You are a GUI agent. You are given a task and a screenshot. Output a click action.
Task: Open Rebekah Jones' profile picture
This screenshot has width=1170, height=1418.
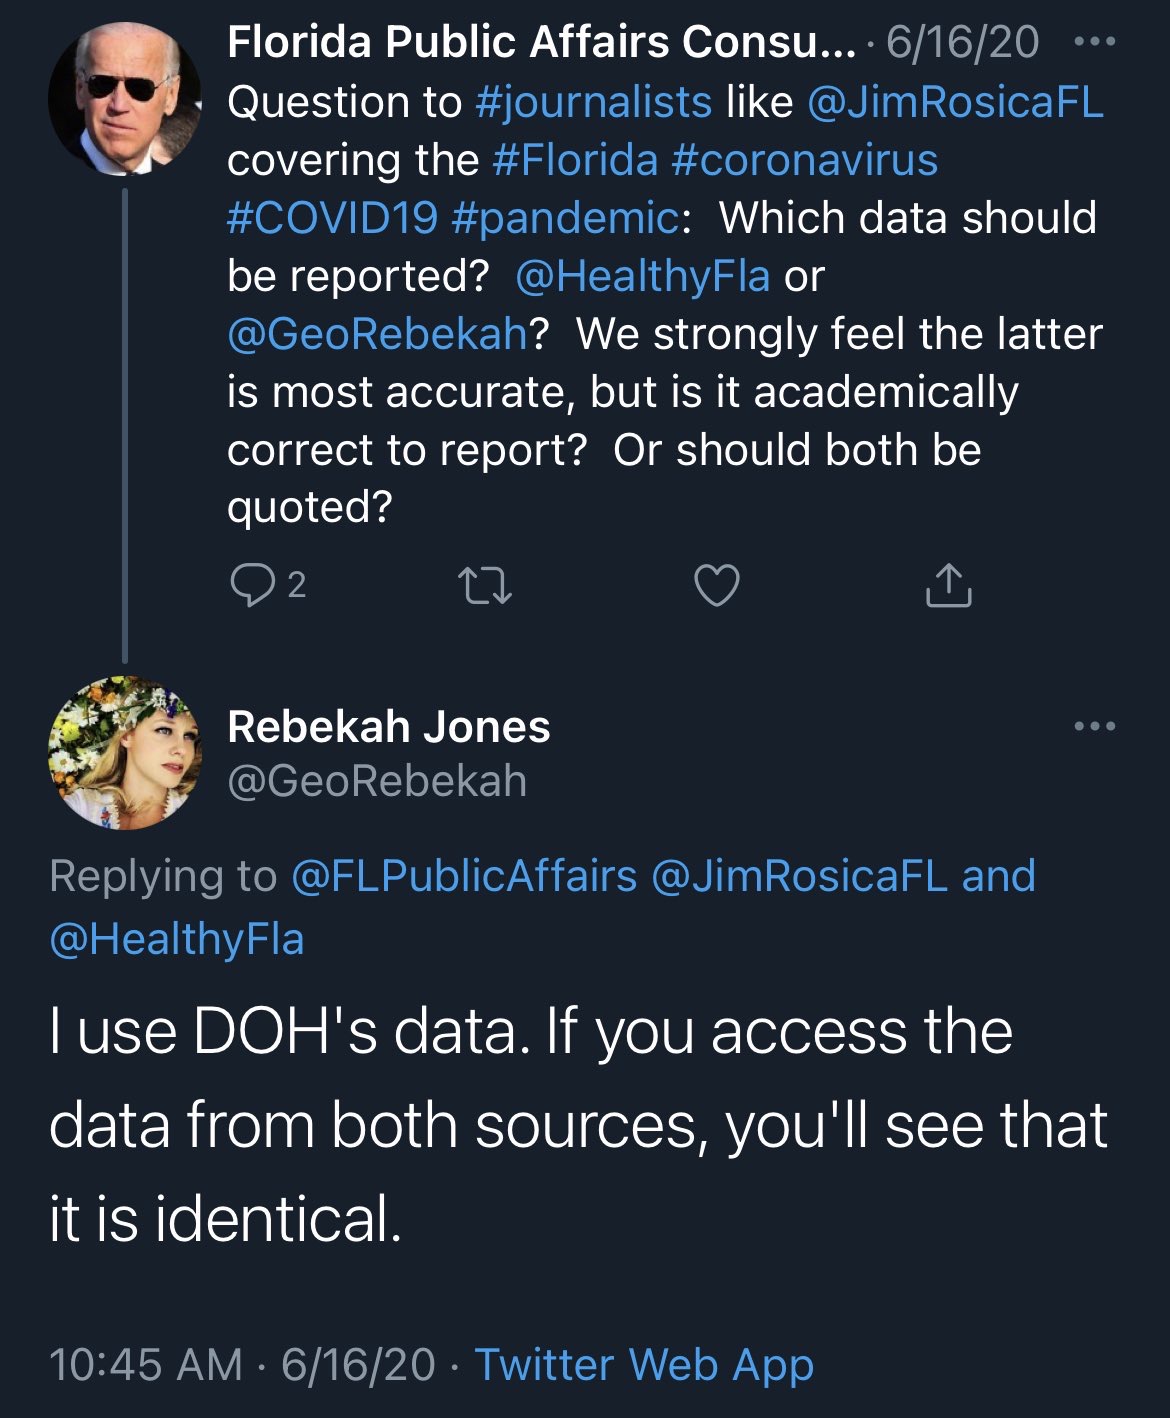click(x=124, y=752)
